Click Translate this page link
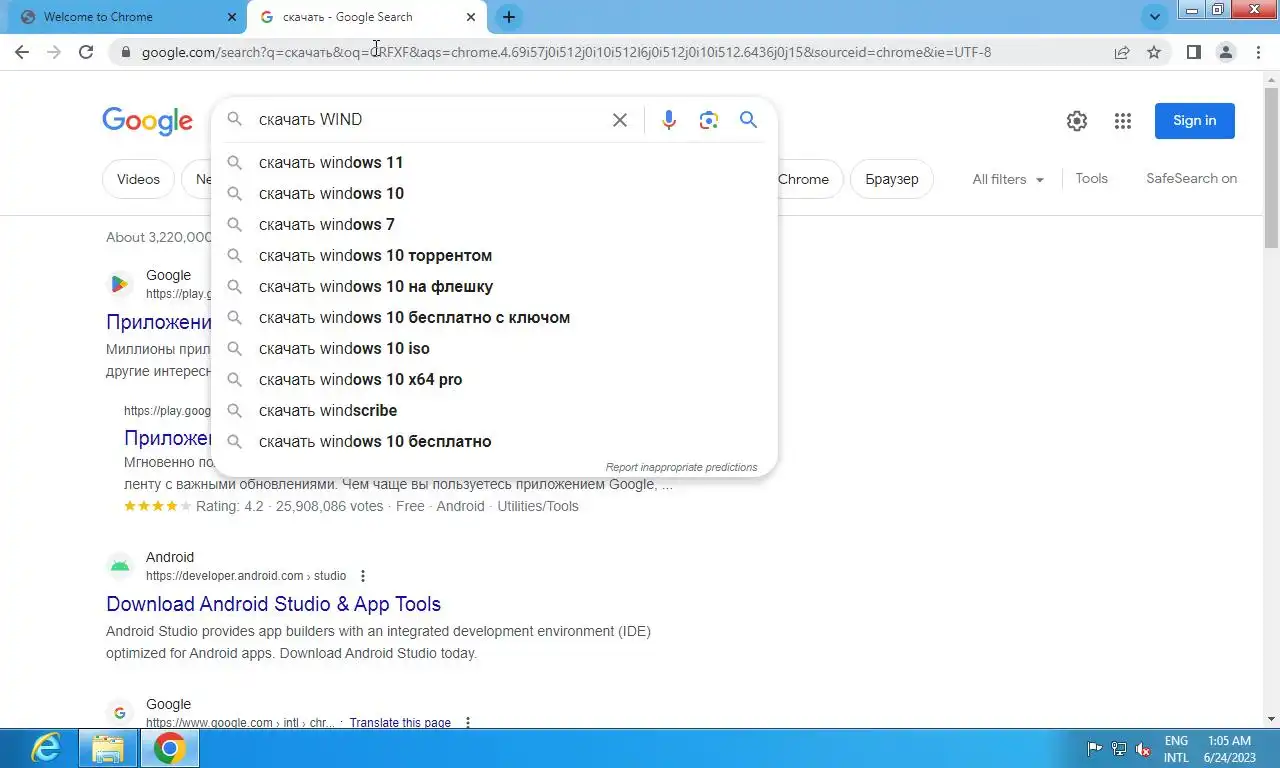The image size is (1280, 768). pyautogui.click(x=400, y=723)
